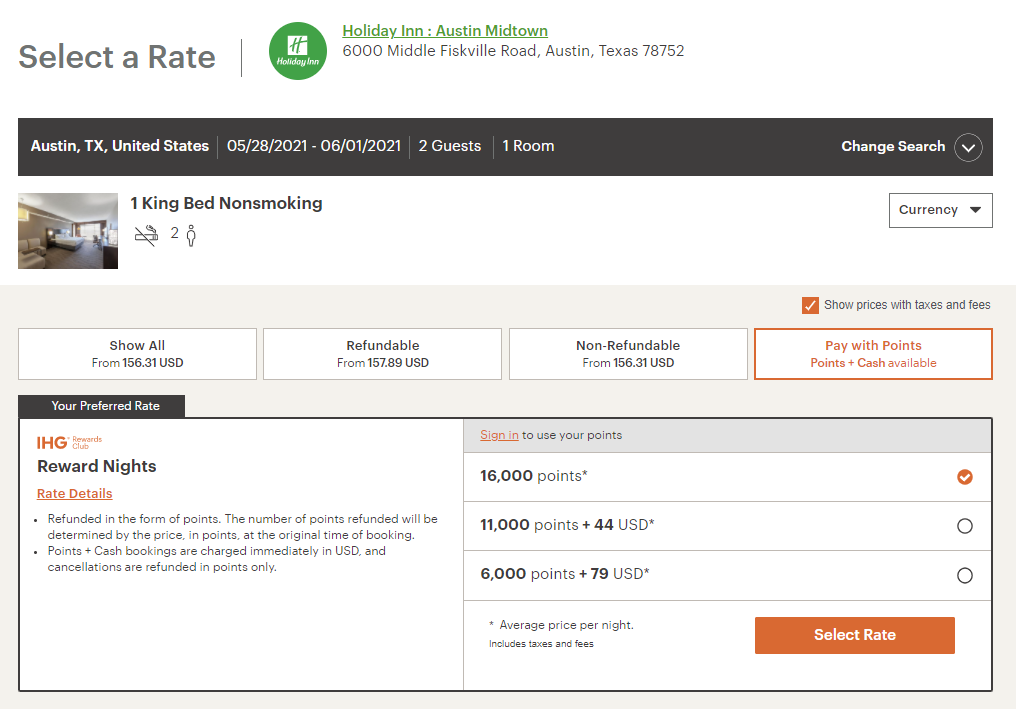Image resolution: width=1016 pixels, height=709 pixels.
Task: Click the Change Search label
Action: point(893,146)
